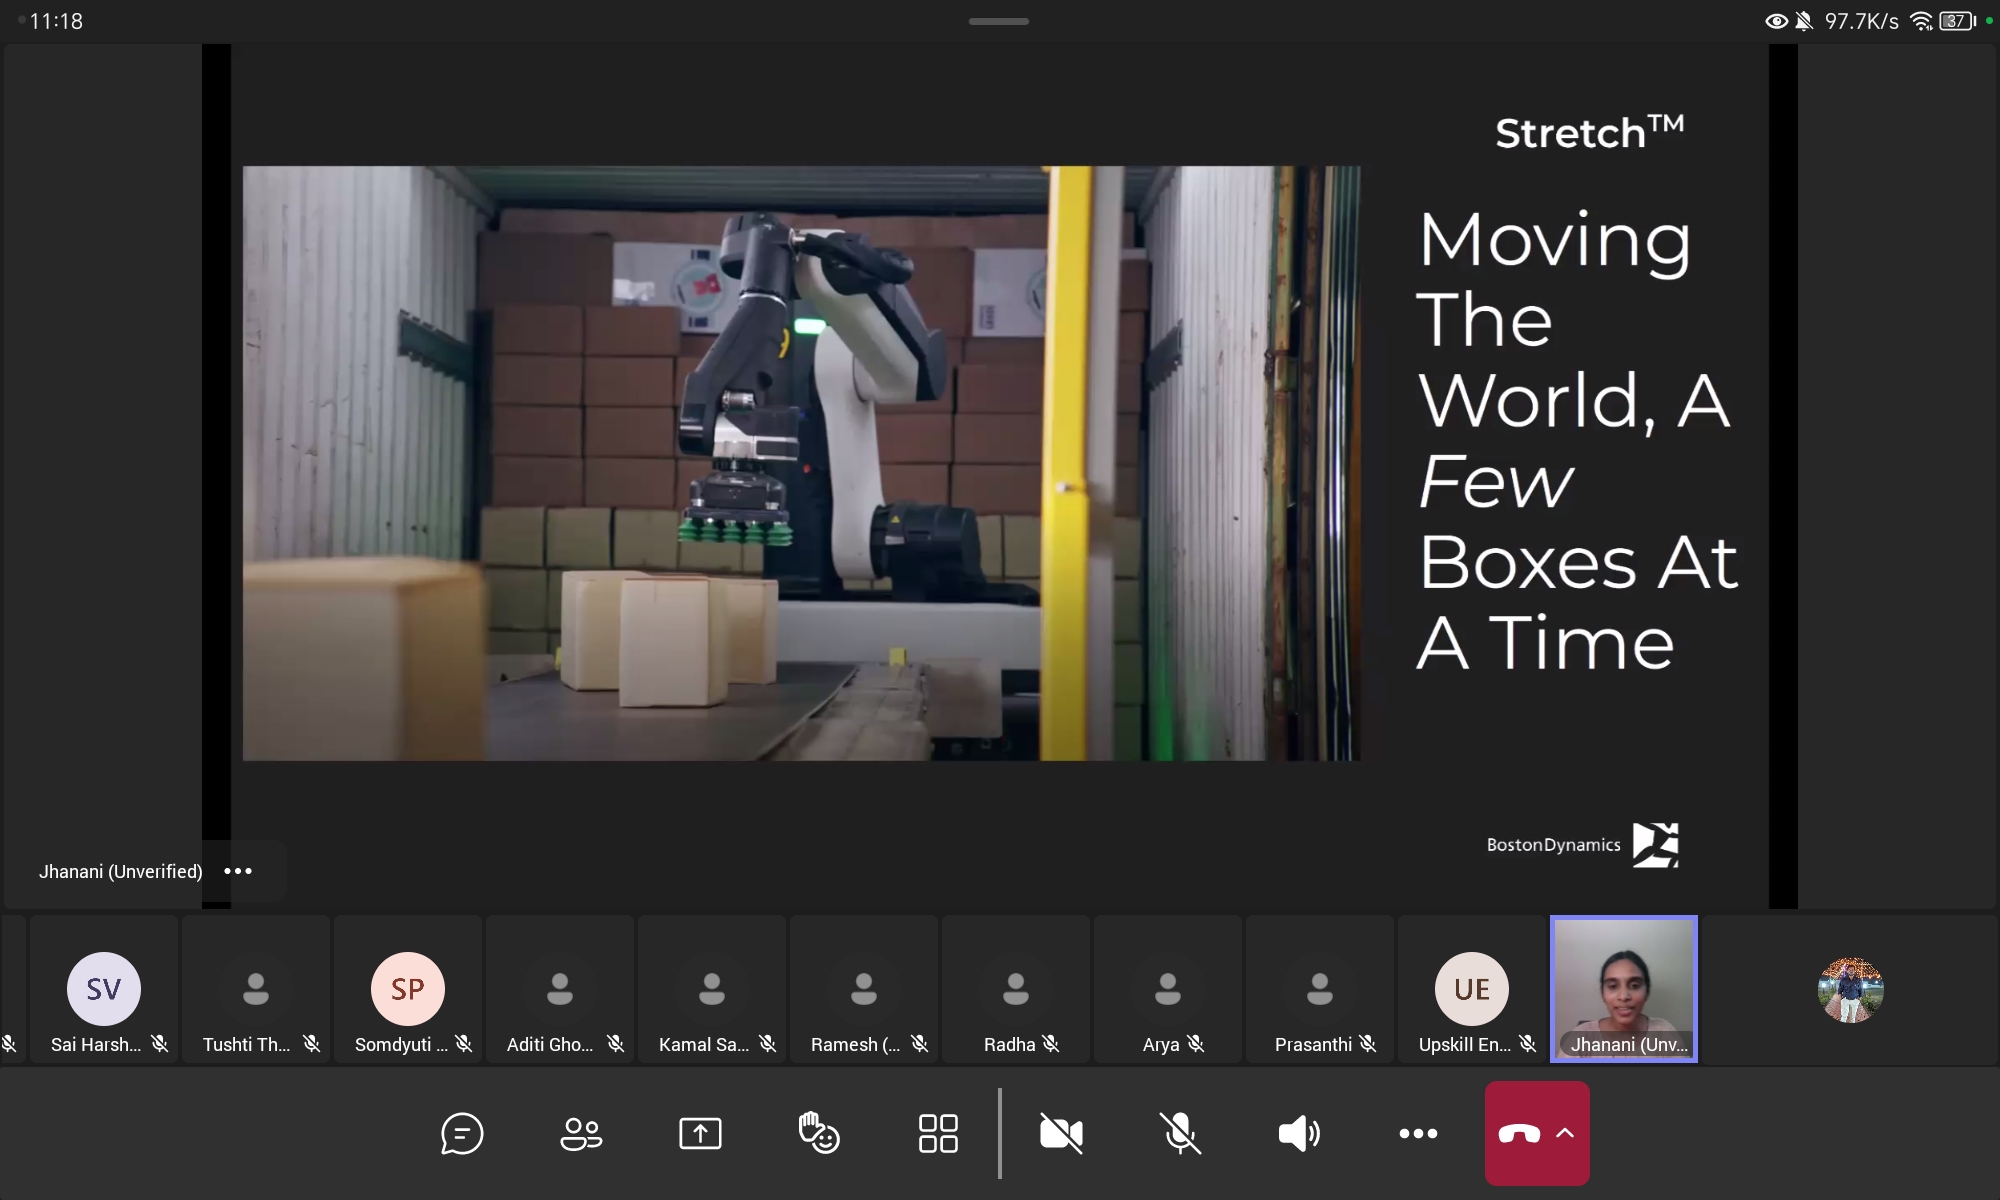Tap the muted mic icon beside Ramesh
Image resolution: width=2000 pixels, height=1200 pixels.
[920, 1044]
